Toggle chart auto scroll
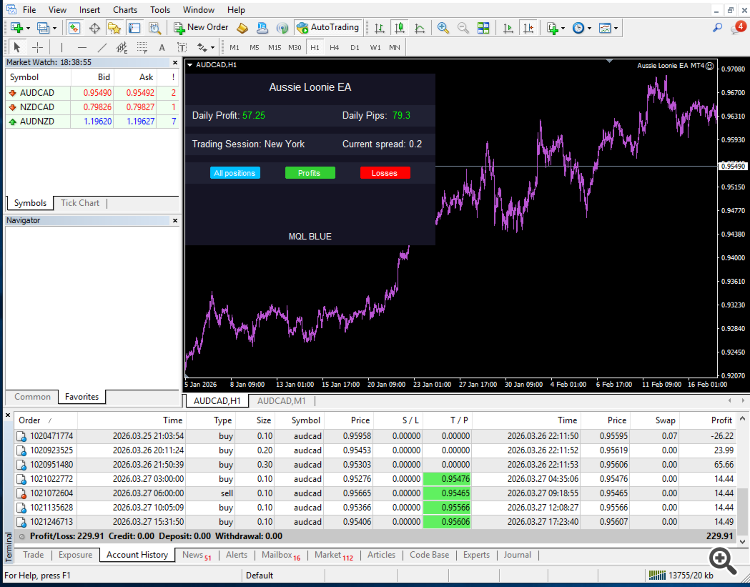The height and width of the screenshot is (587, 750). pyautogui.click(x=508, y=28)
